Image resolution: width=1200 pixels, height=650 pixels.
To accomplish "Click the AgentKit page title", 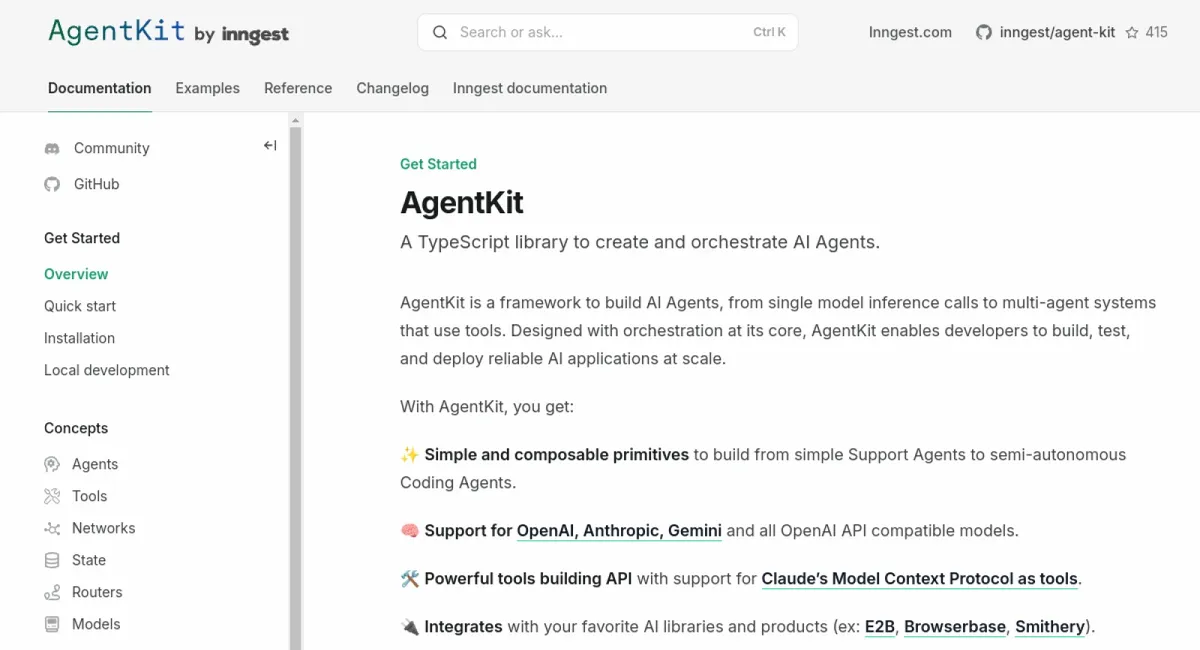I will point(462,203).
